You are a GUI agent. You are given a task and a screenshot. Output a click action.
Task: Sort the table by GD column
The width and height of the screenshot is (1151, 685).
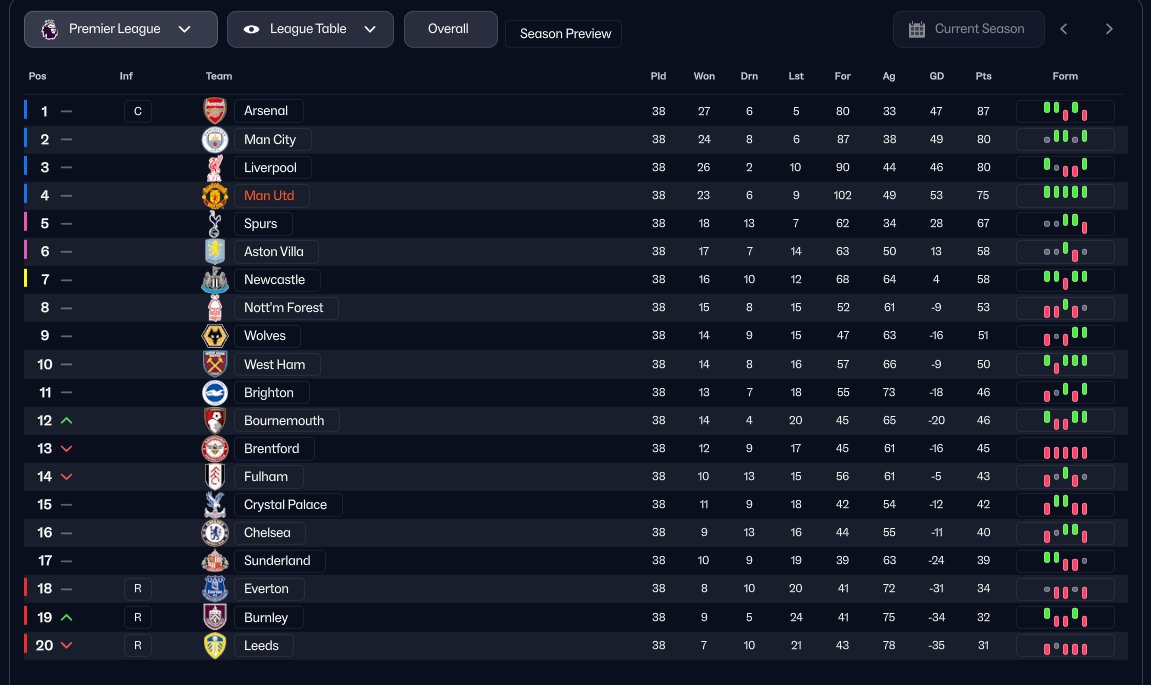click(937, 76)
